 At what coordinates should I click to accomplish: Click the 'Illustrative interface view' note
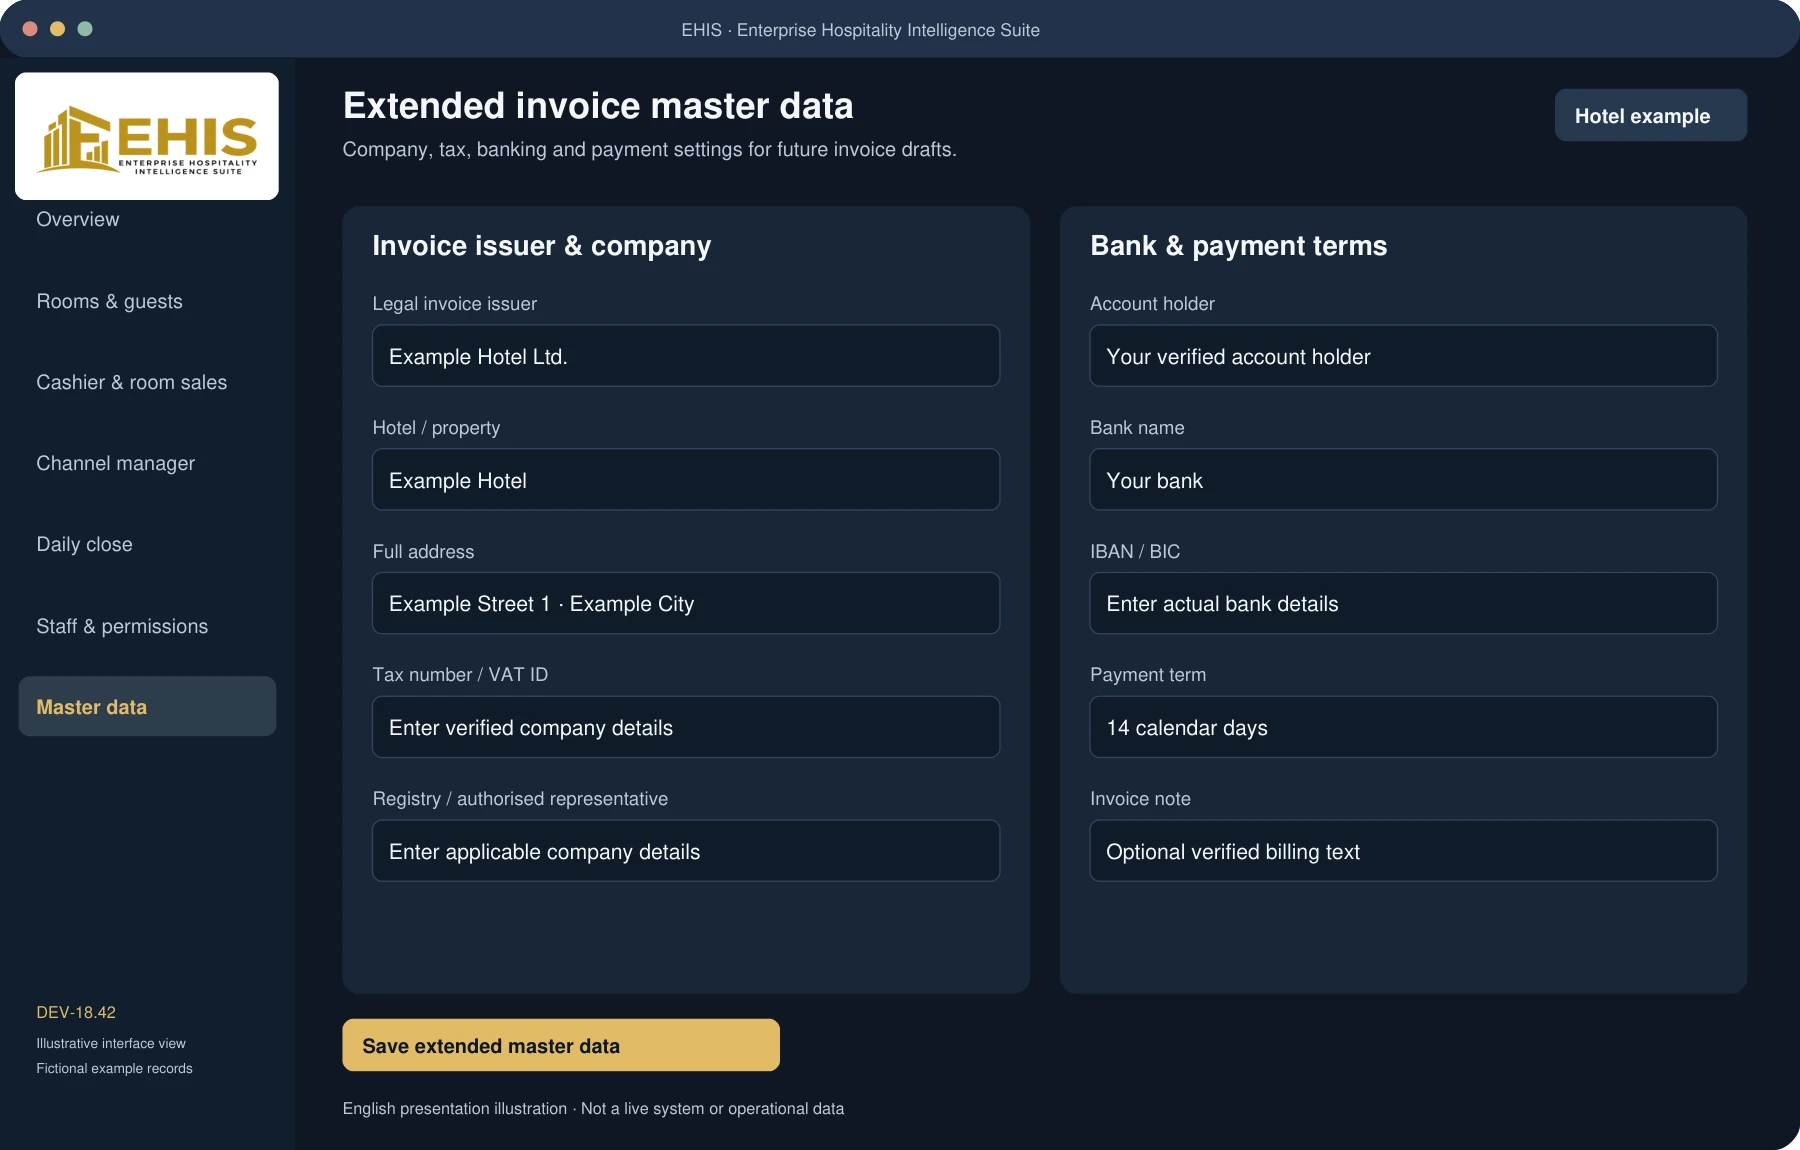111,1043
